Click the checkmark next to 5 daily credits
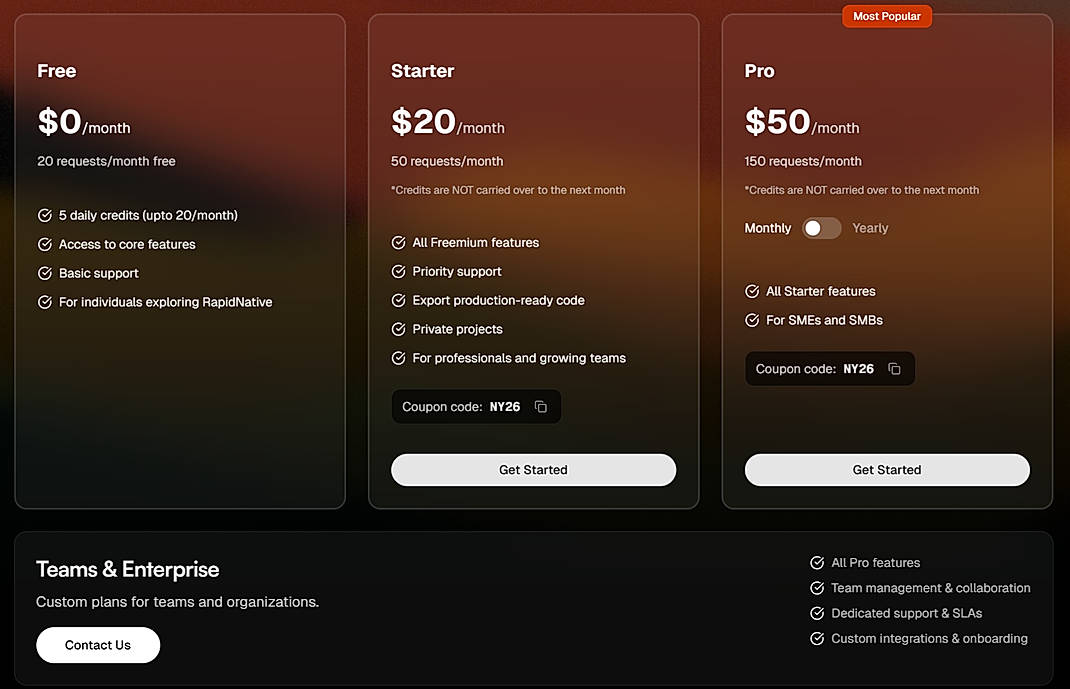Image resolution: width=1070 pixels, height=689 pixels. [44, 214]
